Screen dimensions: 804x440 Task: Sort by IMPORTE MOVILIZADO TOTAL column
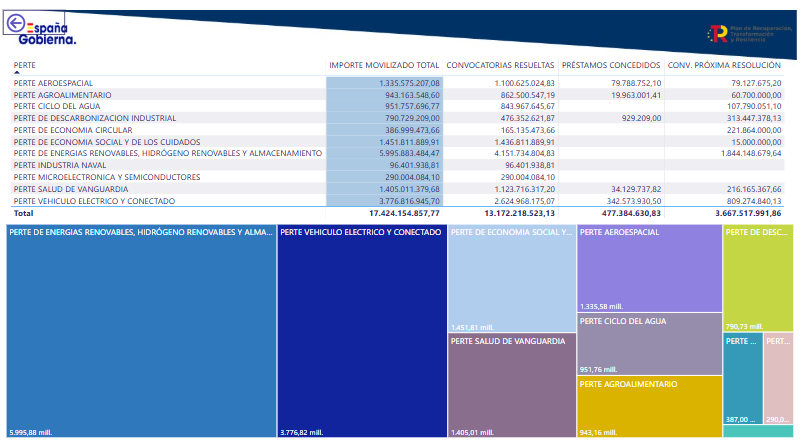pyautogui.click(x=384, y=65)
